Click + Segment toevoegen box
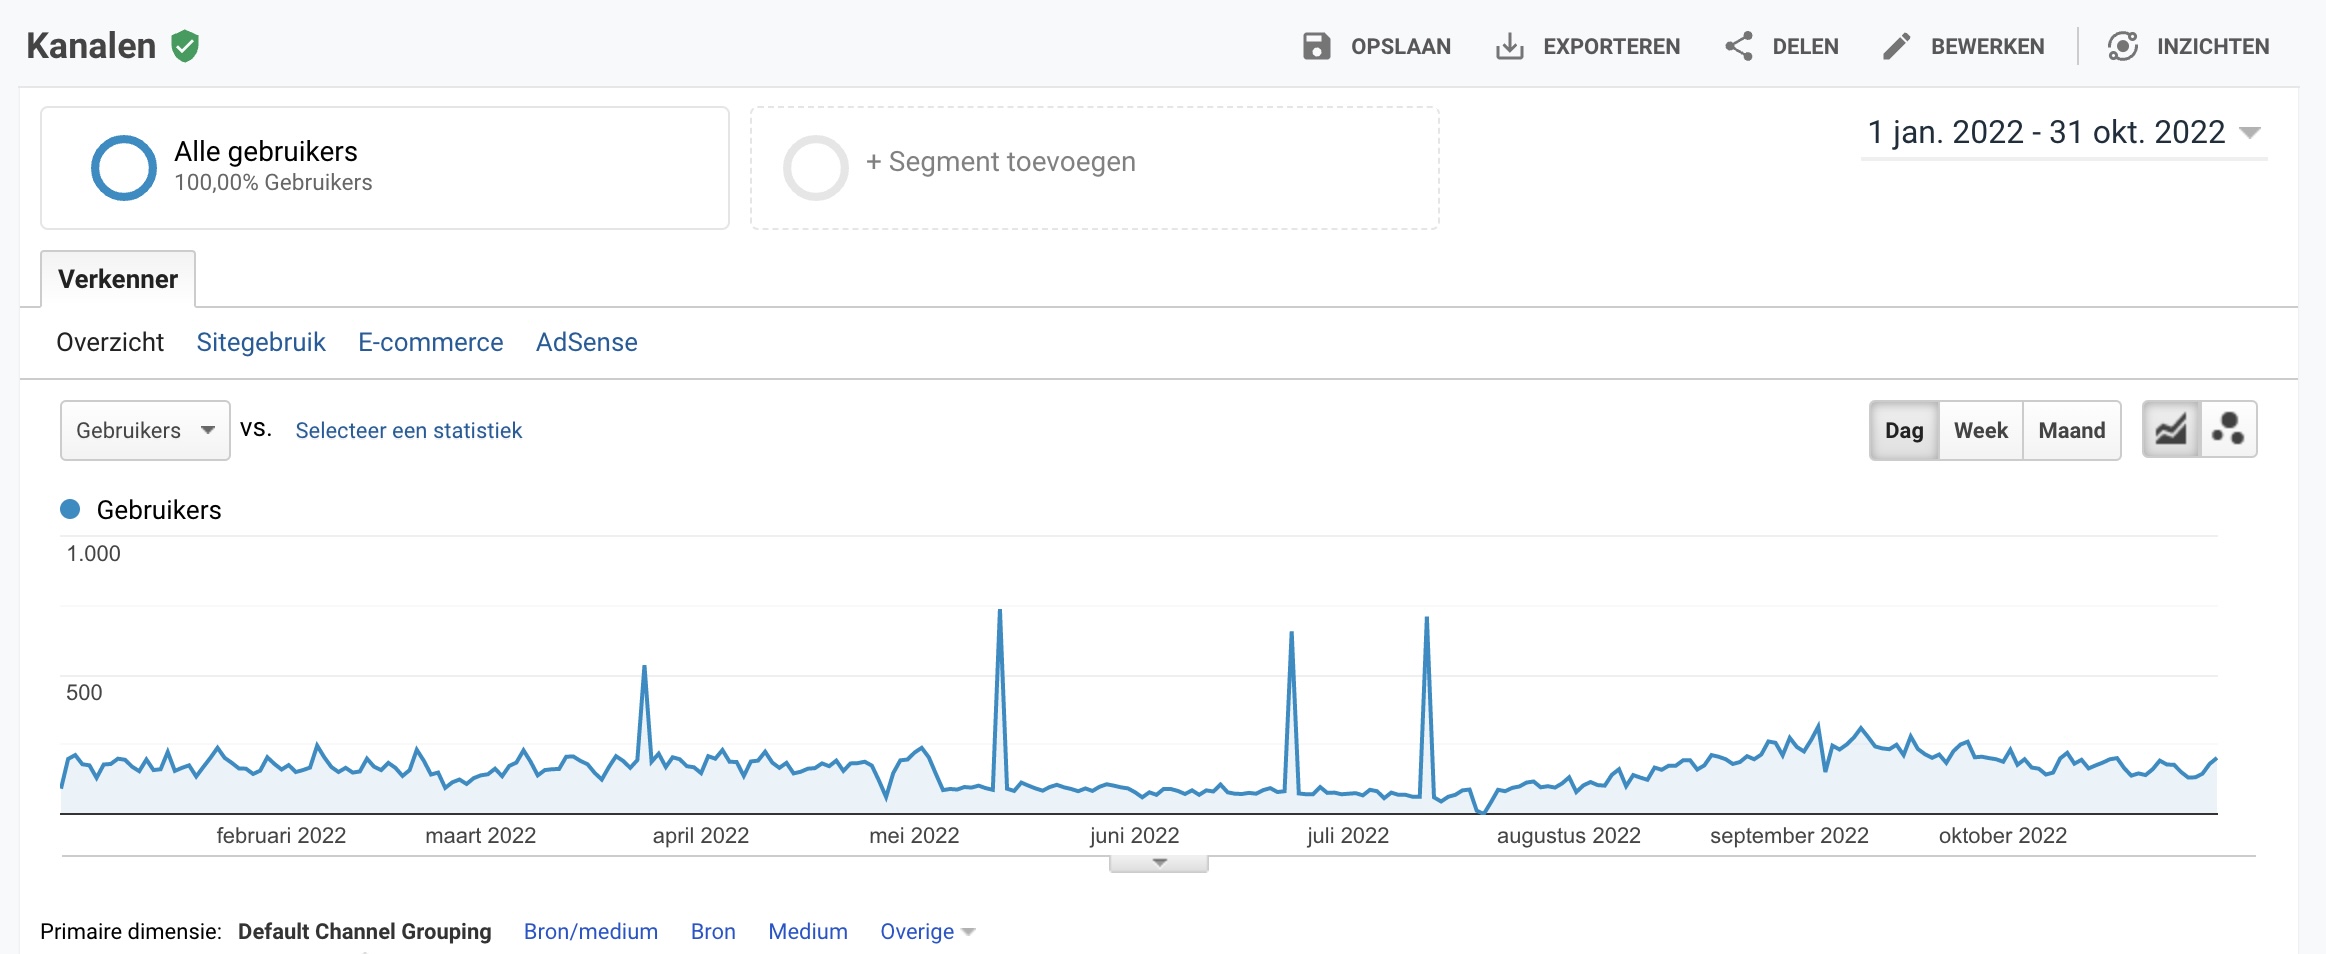Viewport: 2326px width, 954px height. 1095,168
